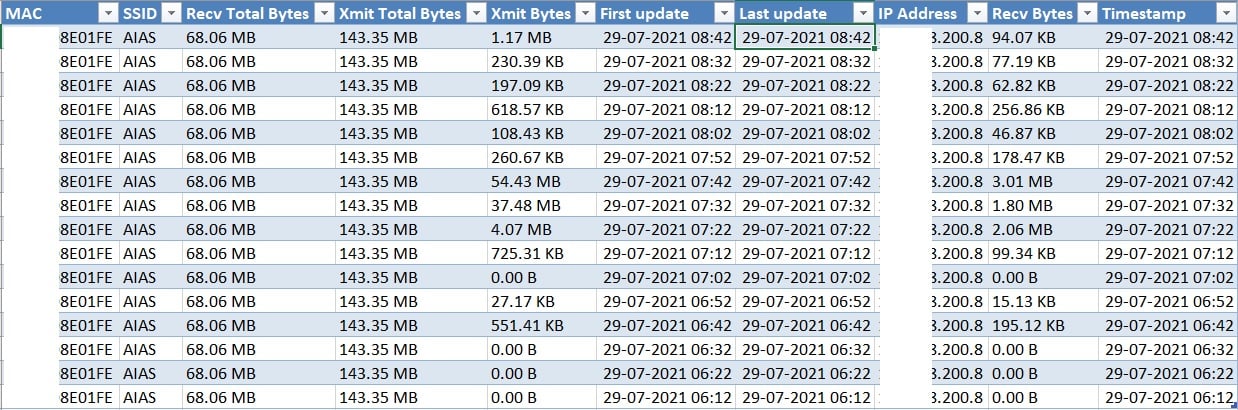Viewport: 1238px width, 410px height.
Task: Expand the Recv Total Bytes filter arrow
Action: 324,13
